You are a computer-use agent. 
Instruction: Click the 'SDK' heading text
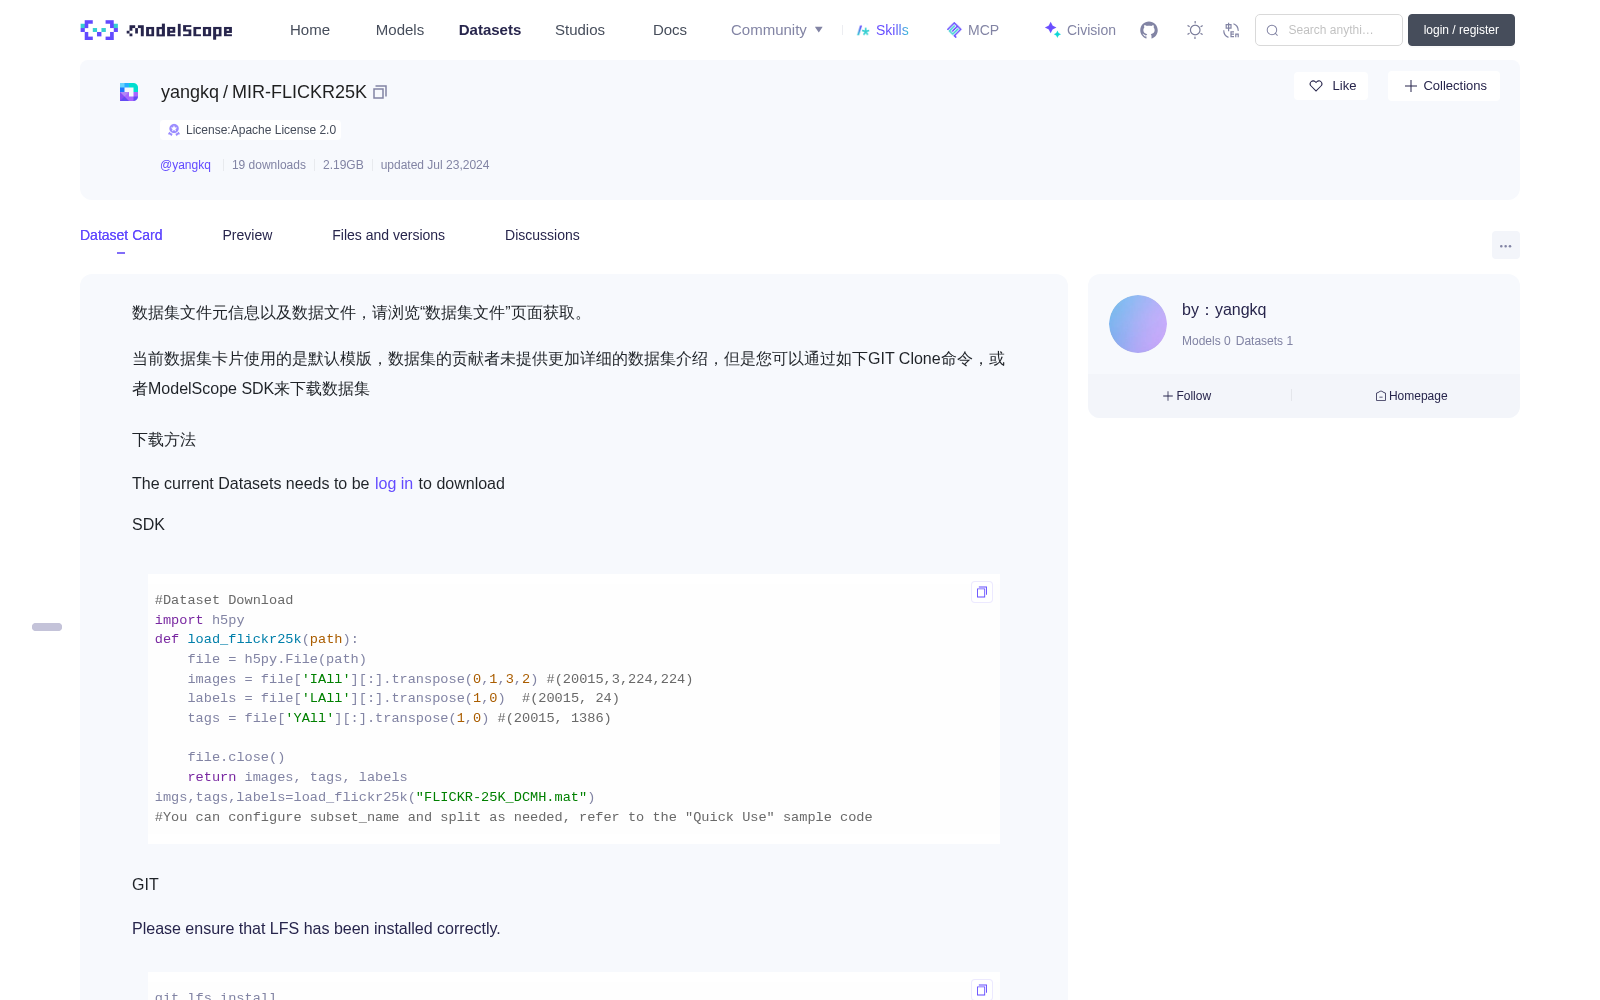click(x=148, y=525)
